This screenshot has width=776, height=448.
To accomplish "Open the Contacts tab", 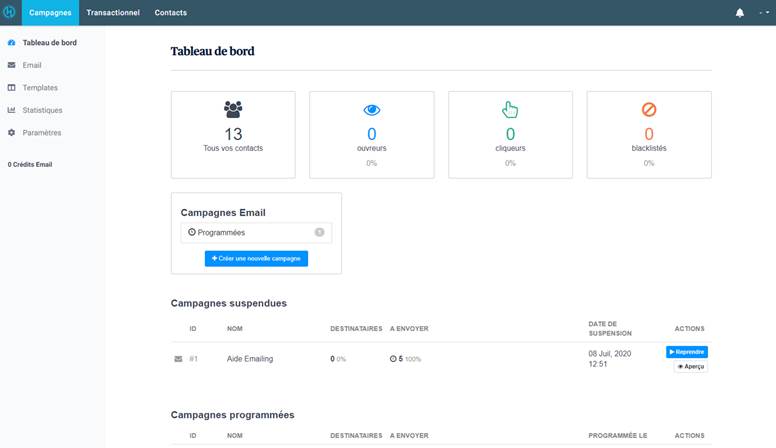I will (170, 13).
